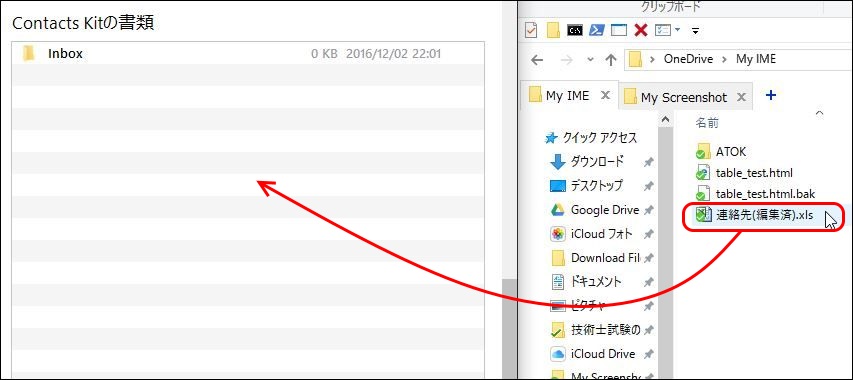Click the New folder icon in quick access toolbar
This screenshot has width=853, height=380.
[x=553, y=30]
